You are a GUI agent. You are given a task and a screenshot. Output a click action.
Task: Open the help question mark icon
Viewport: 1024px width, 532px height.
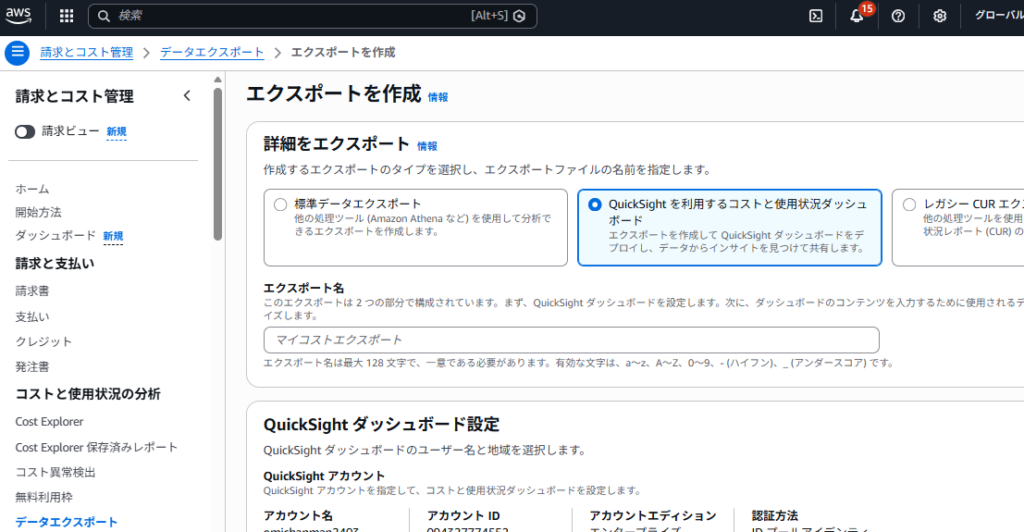[x=898, y=16]
